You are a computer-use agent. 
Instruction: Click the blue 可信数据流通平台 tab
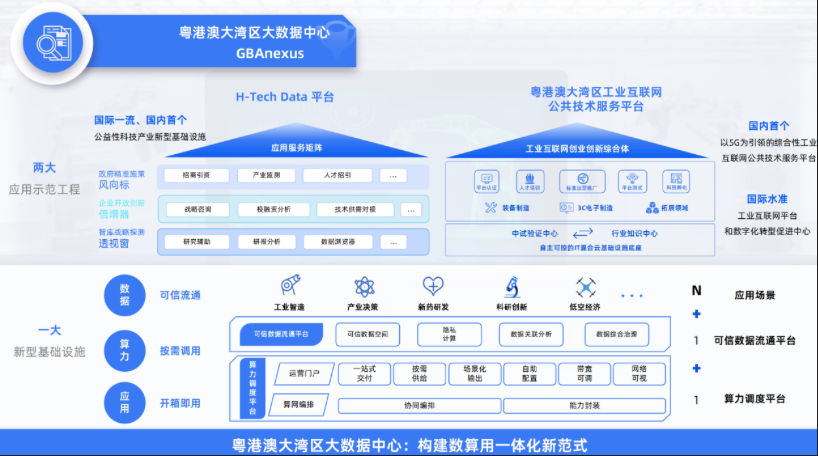point(281,334)
